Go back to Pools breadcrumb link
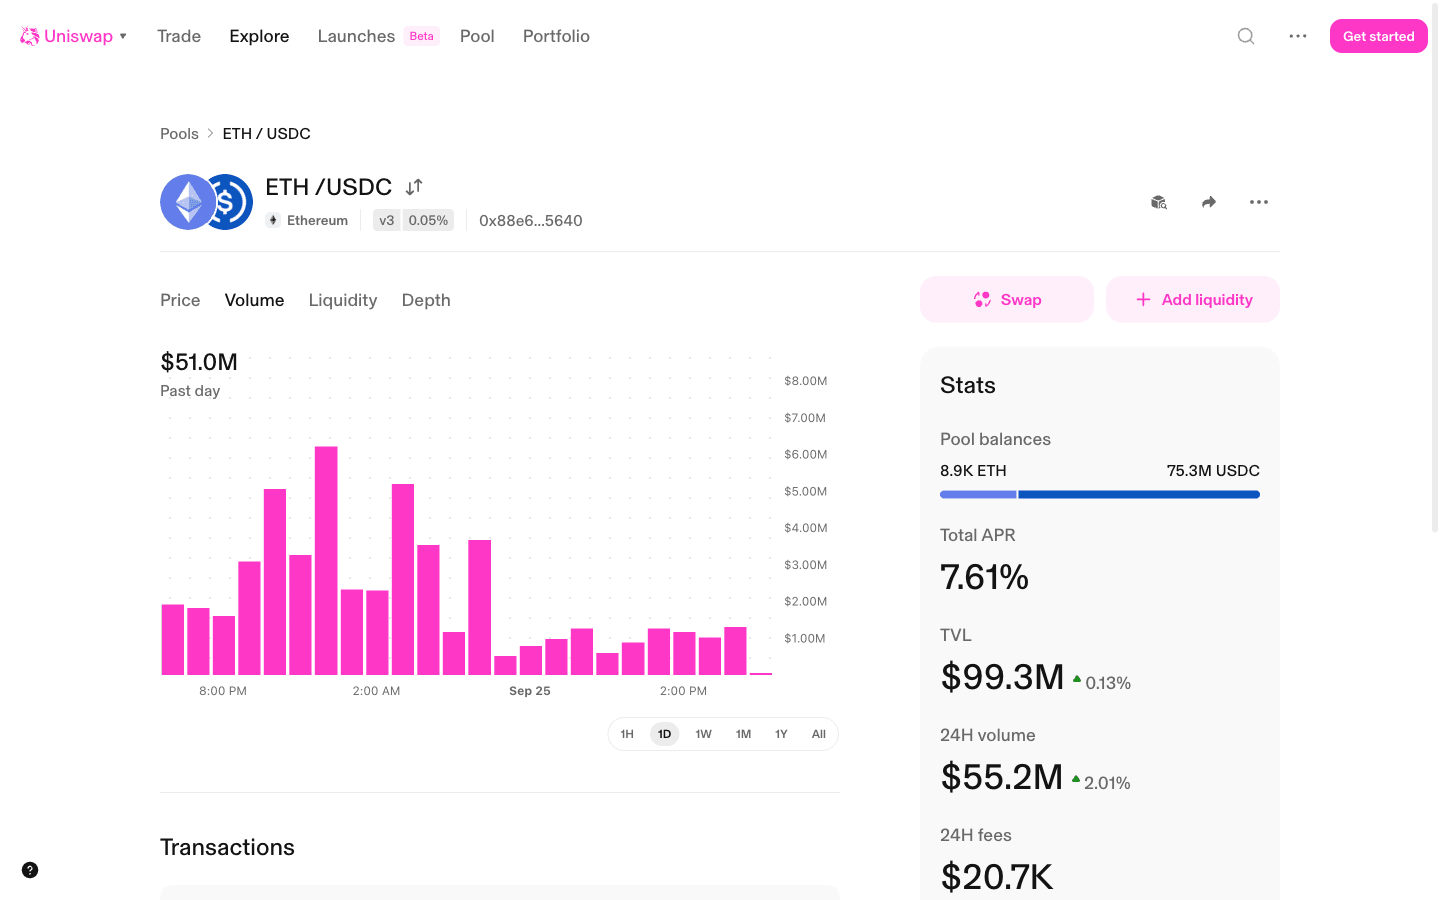Screen dimensions: 1440x900 [179, 134]
